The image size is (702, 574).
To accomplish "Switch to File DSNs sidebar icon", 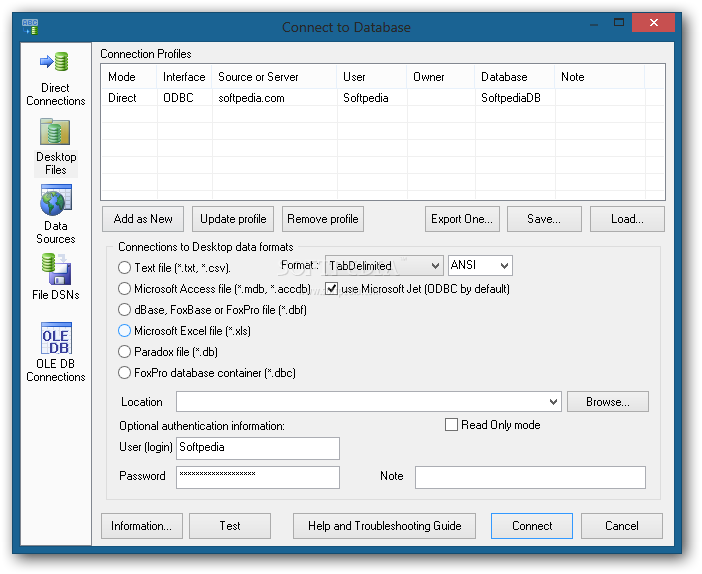I will tap(56, 276).
